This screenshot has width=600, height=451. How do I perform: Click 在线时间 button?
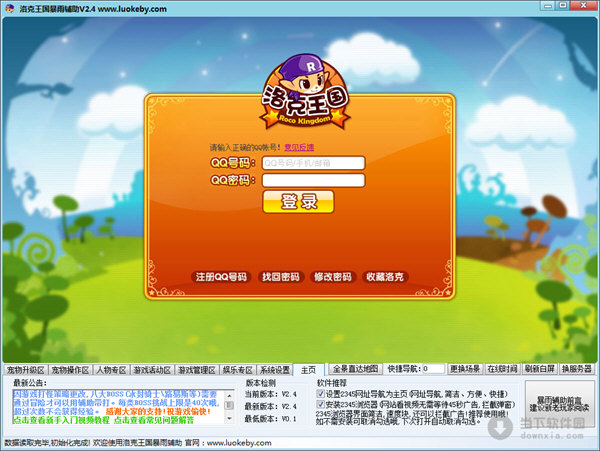502,369
